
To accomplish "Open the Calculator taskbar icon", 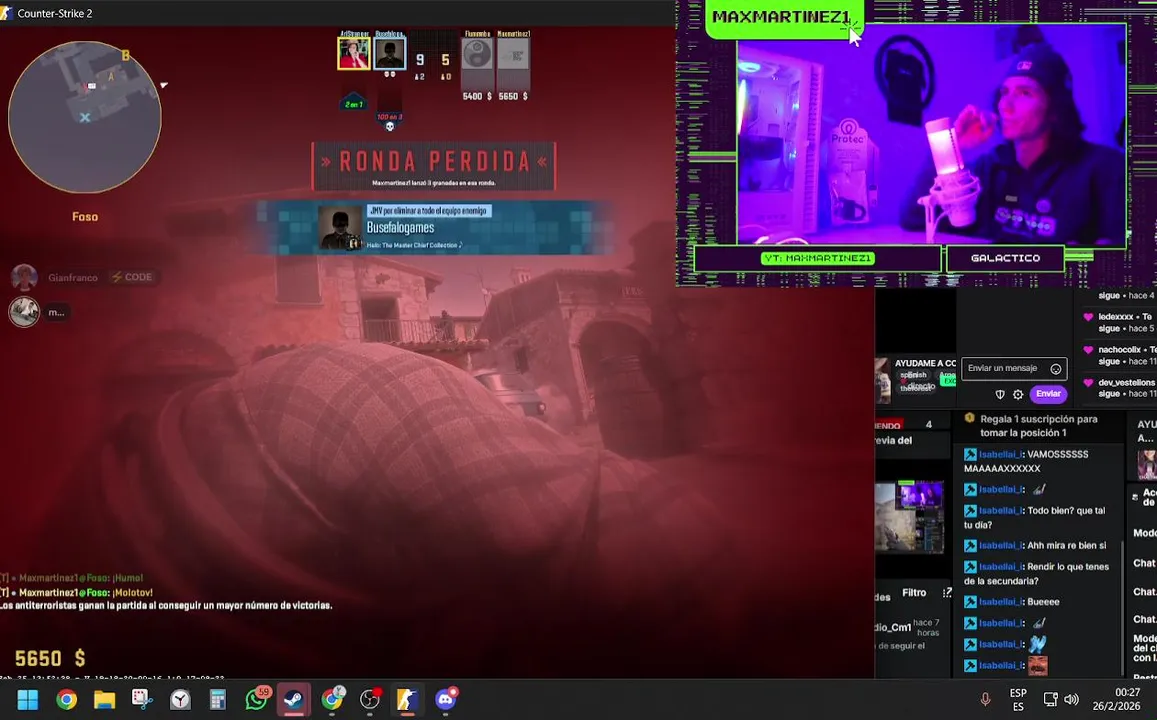I will pos(218,699).
